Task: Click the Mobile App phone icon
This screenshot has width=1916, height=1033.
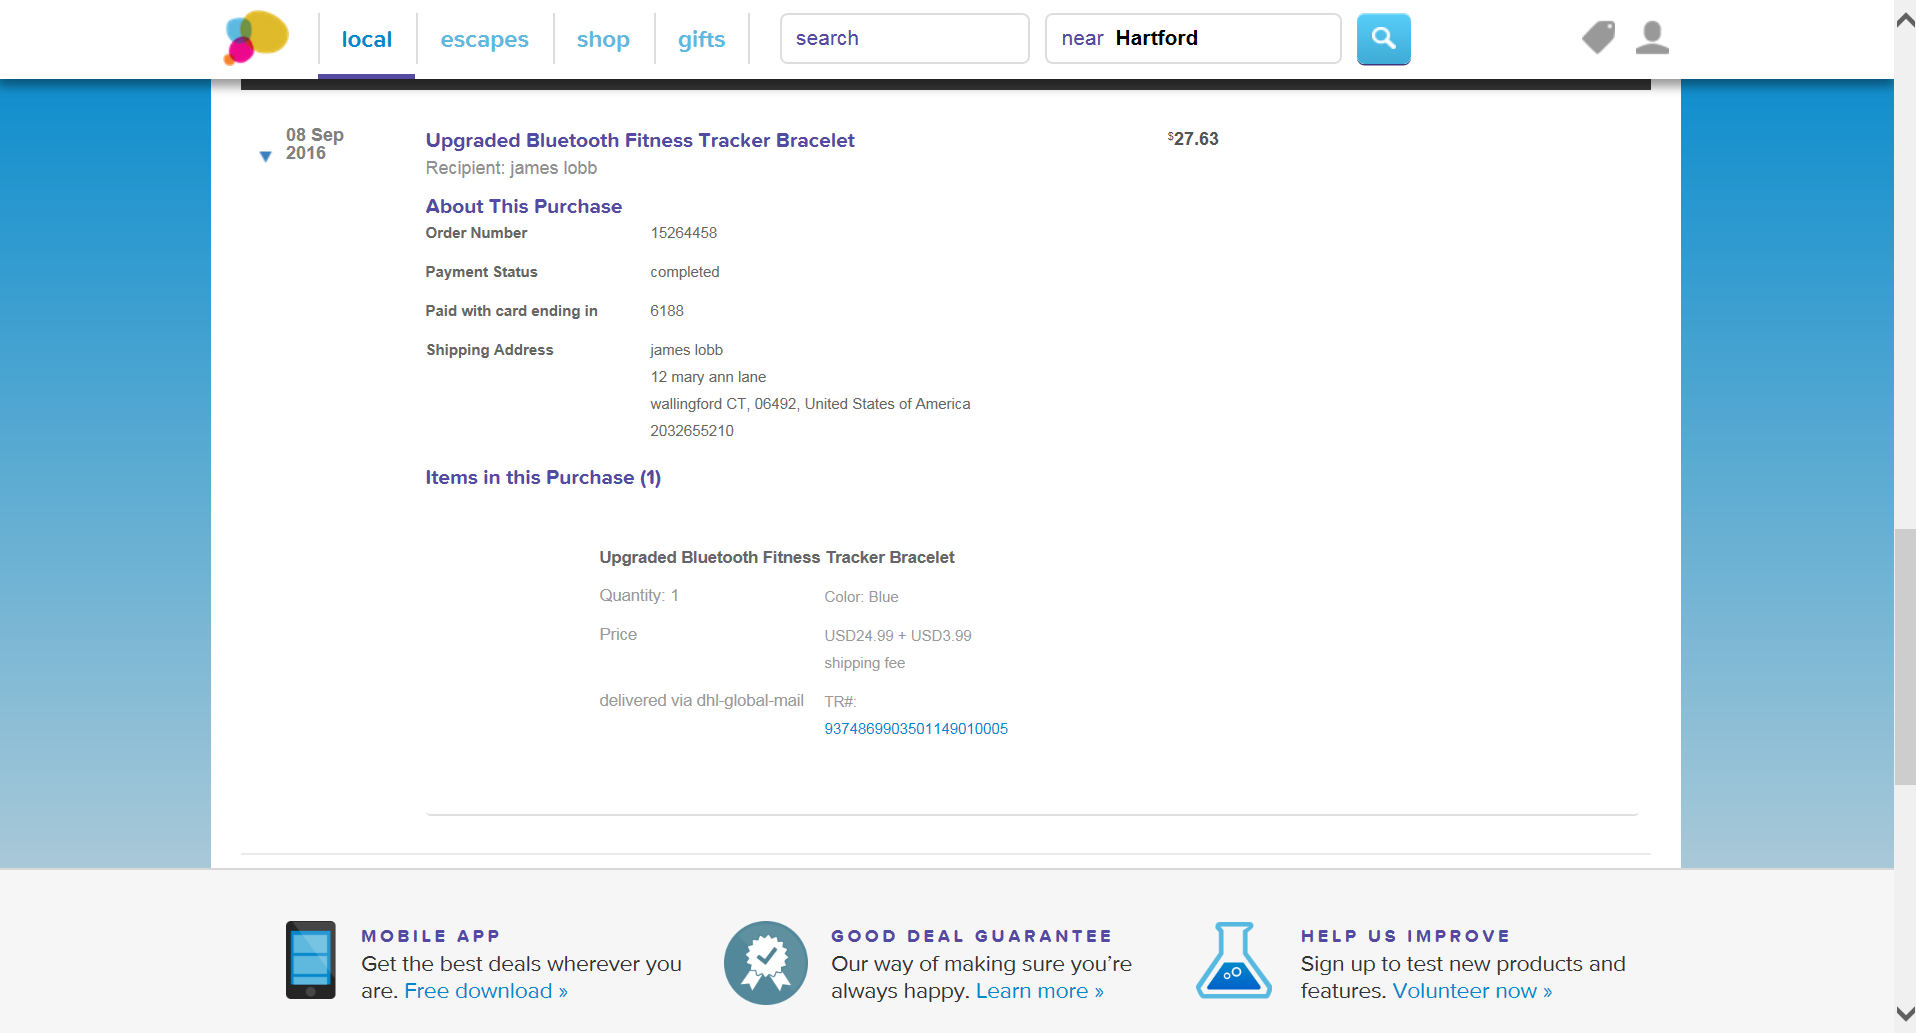Action: pyautogui.click(x=310, y=960)
